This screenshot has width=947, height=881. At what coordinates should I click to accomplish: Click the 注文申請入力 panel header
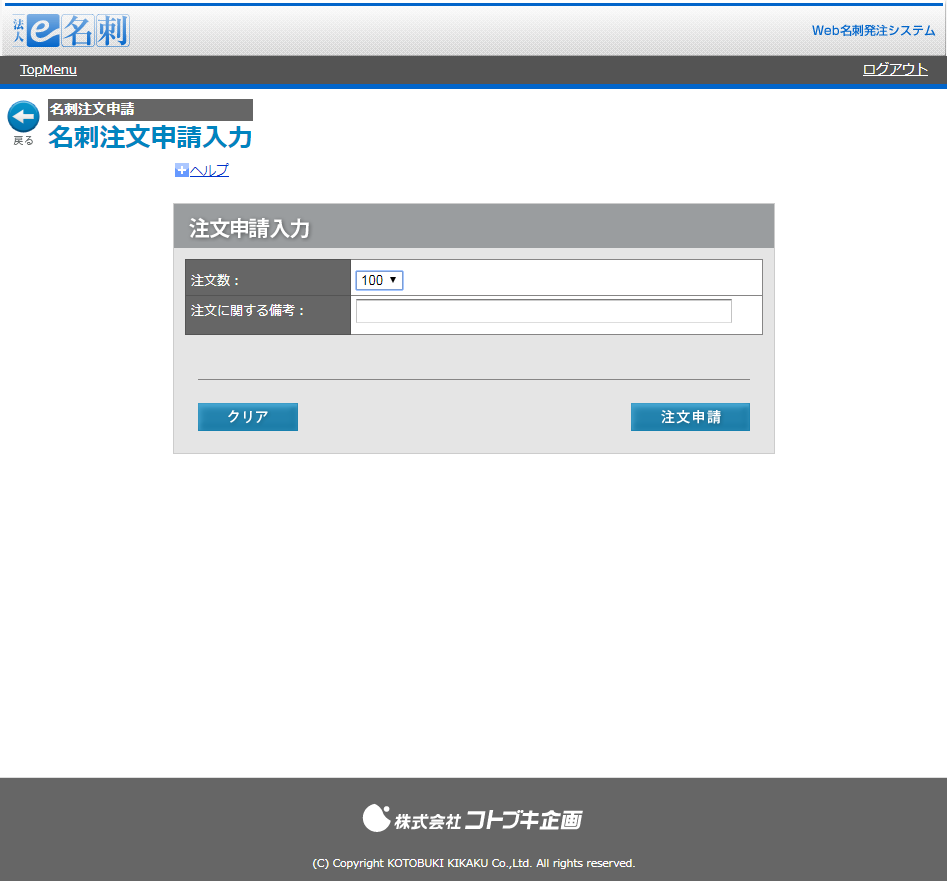click(x=474, y=226)
